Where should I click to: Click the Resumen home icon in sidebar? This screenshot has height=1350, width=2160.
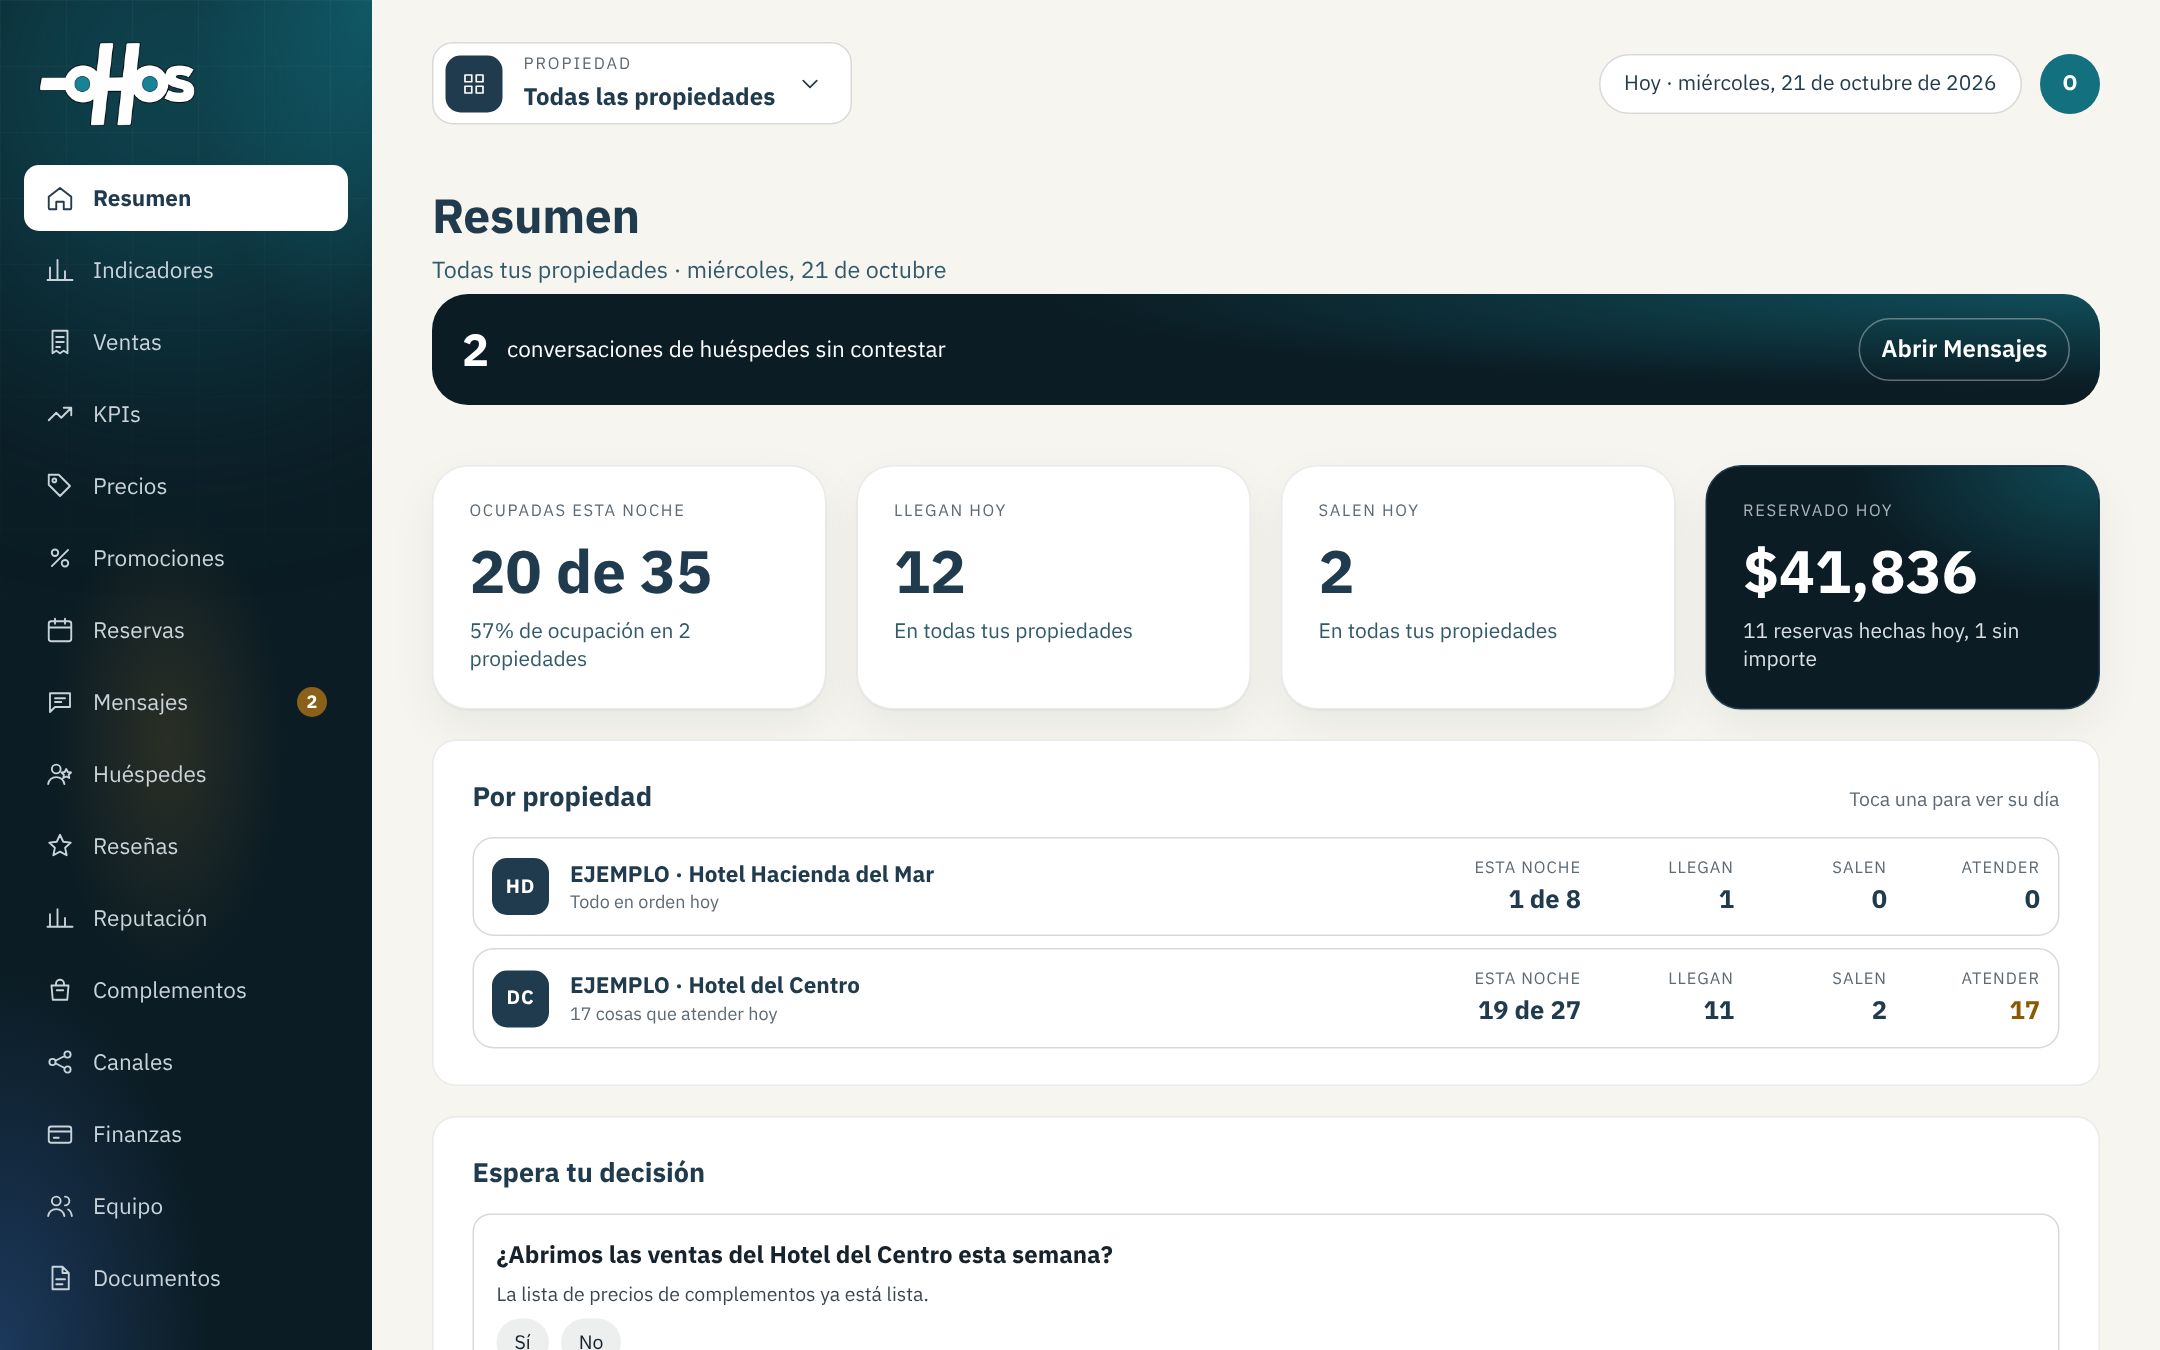tap(60, 198)
